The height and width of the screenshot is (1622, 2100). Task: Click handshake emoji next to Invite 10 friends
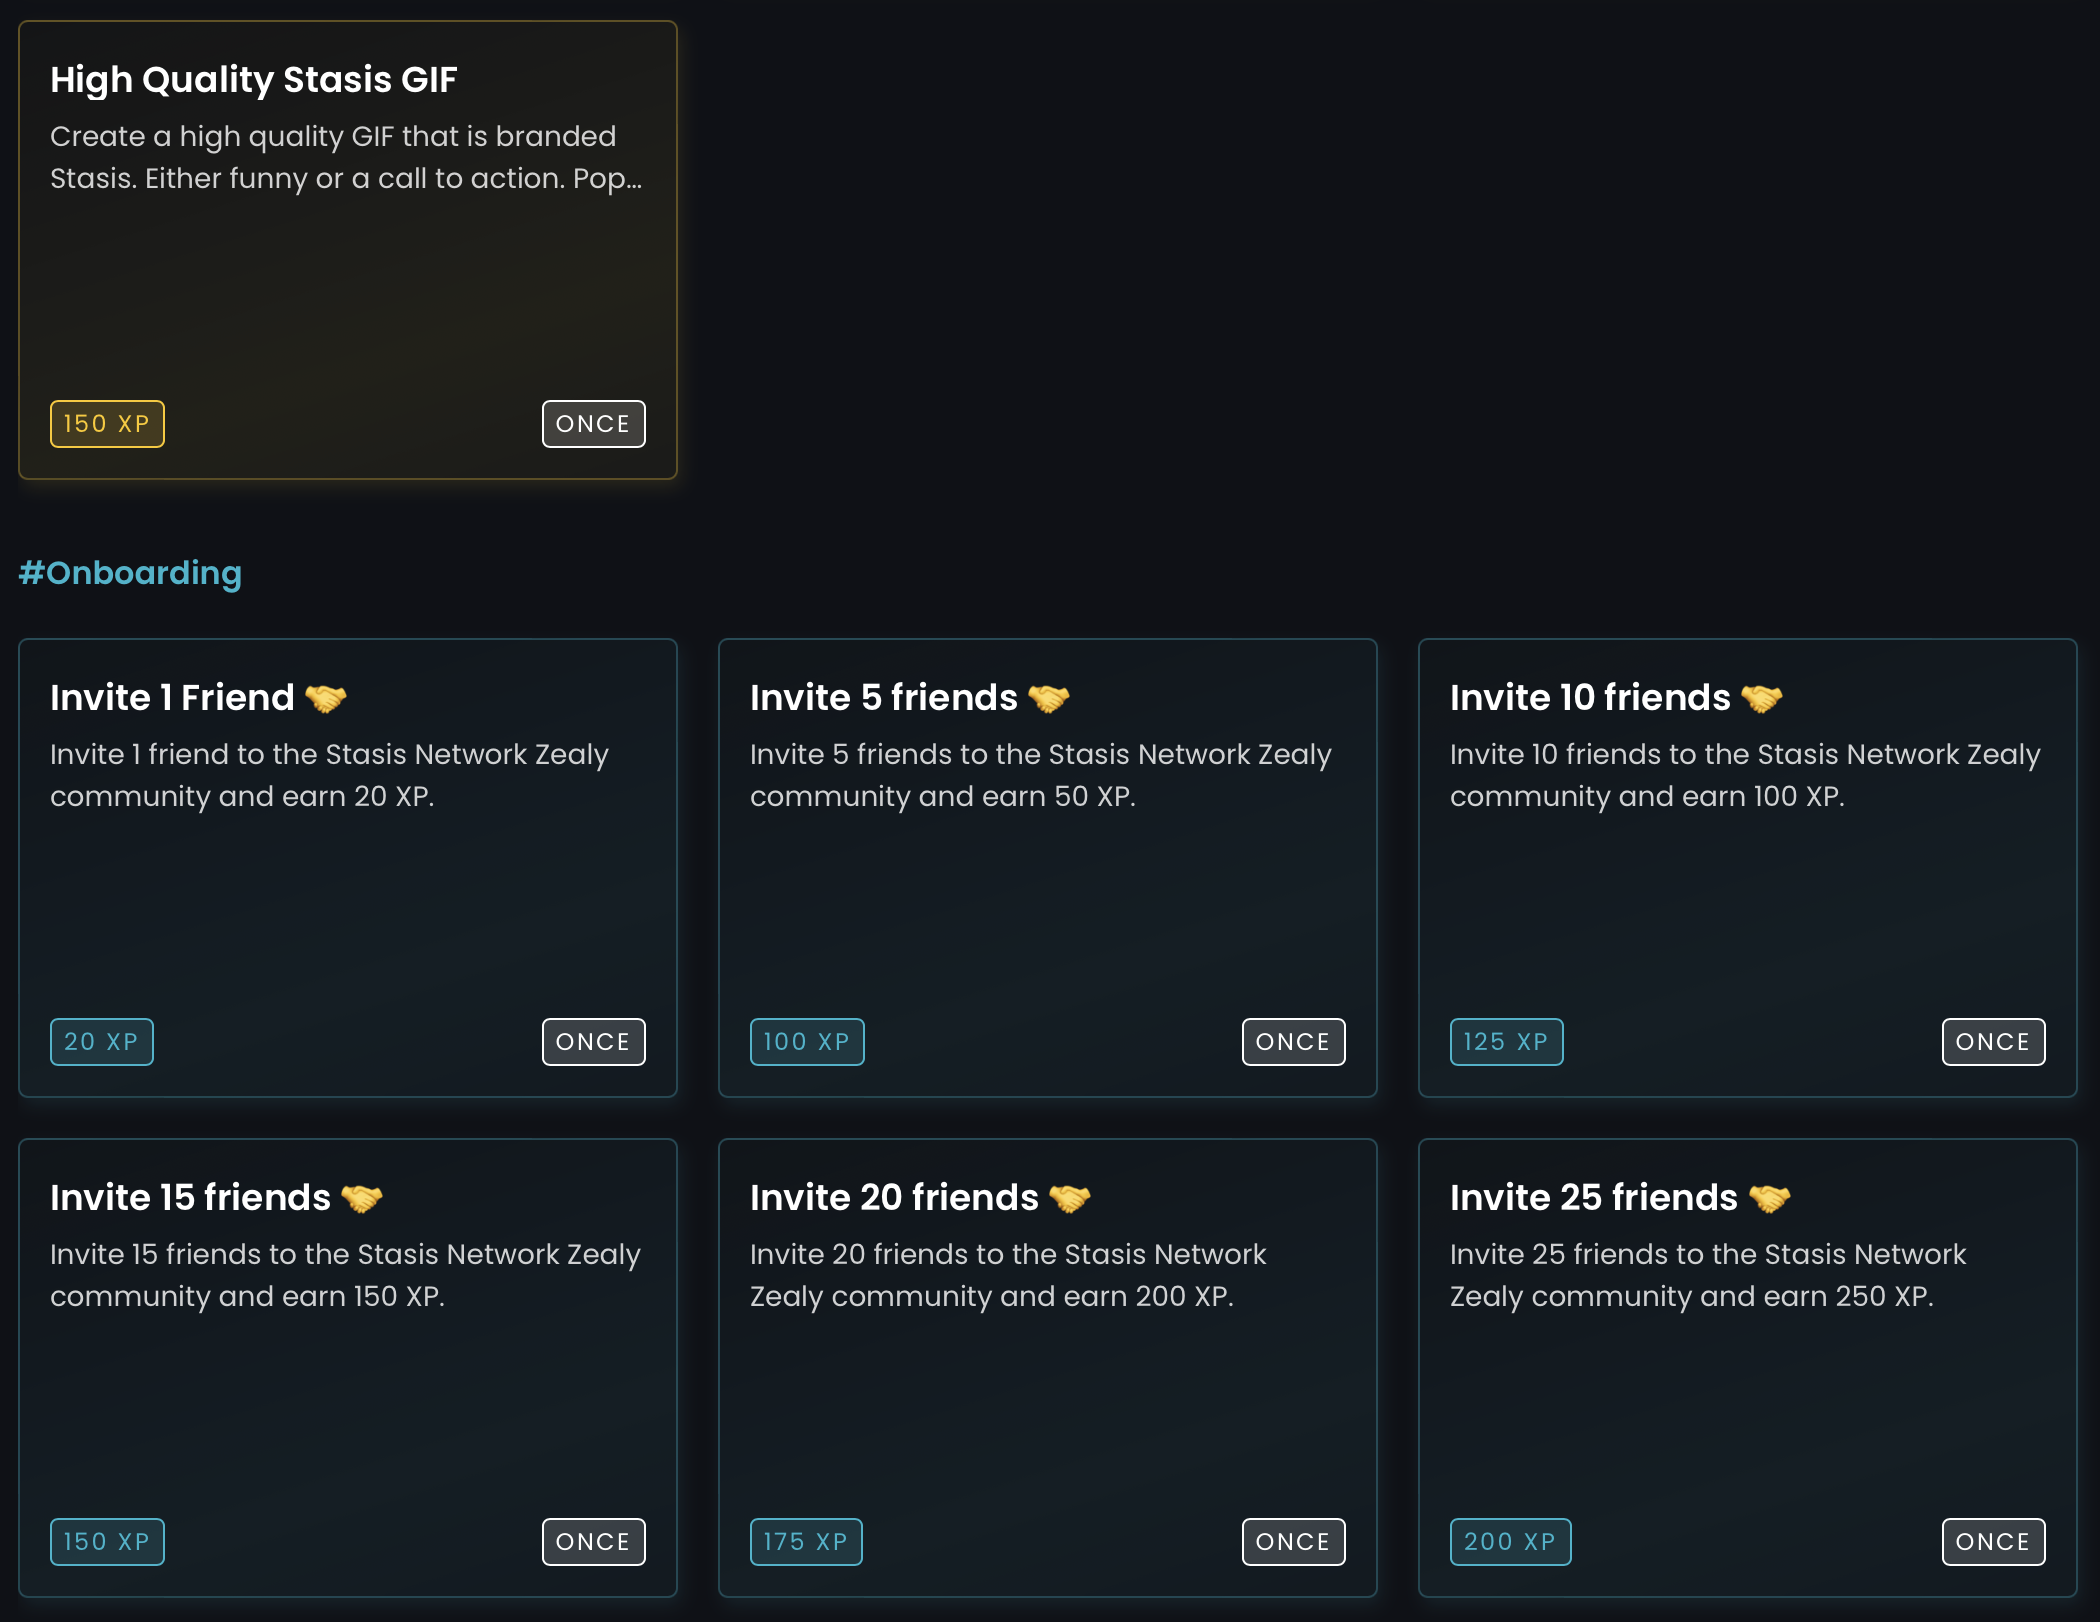pos(1762,697)
